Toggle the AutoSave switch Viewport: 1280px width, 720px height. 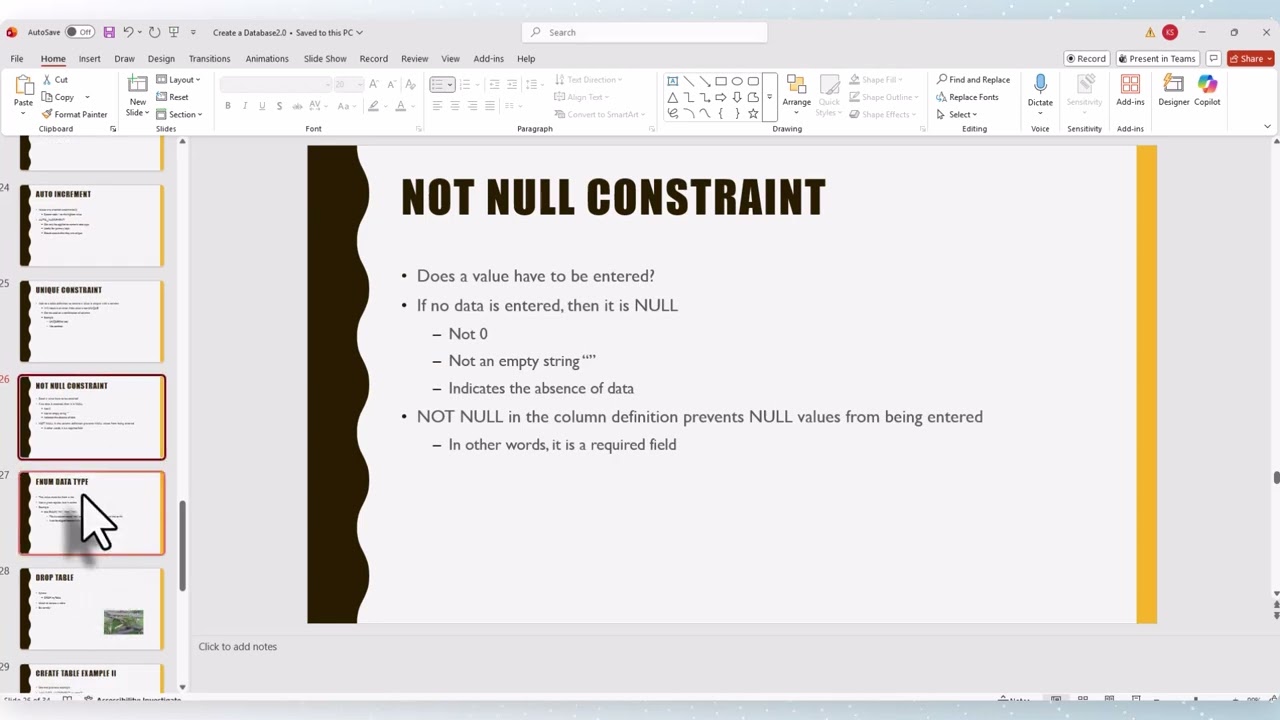click(80, 32)
